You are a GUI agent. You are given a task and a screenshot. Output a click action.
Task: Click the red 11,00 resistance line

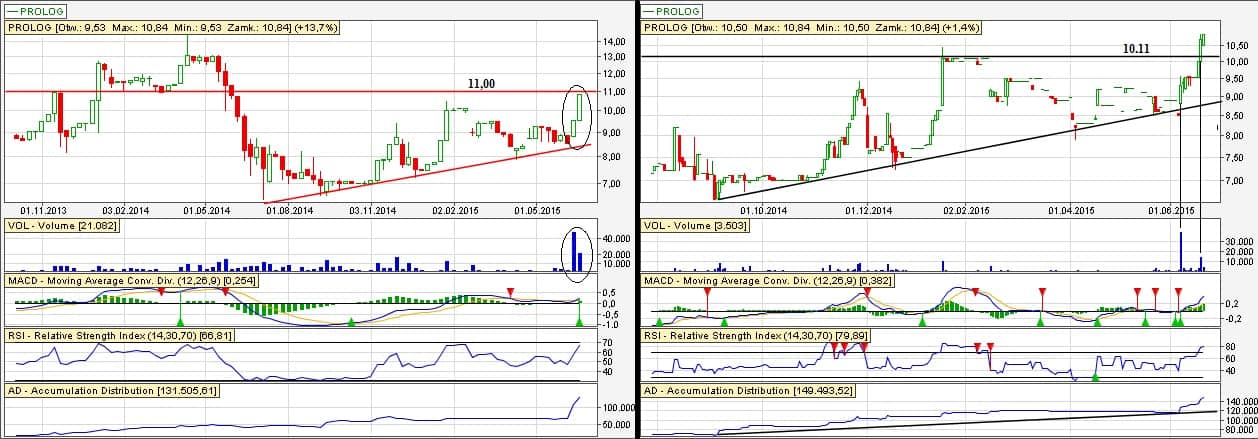300,92
